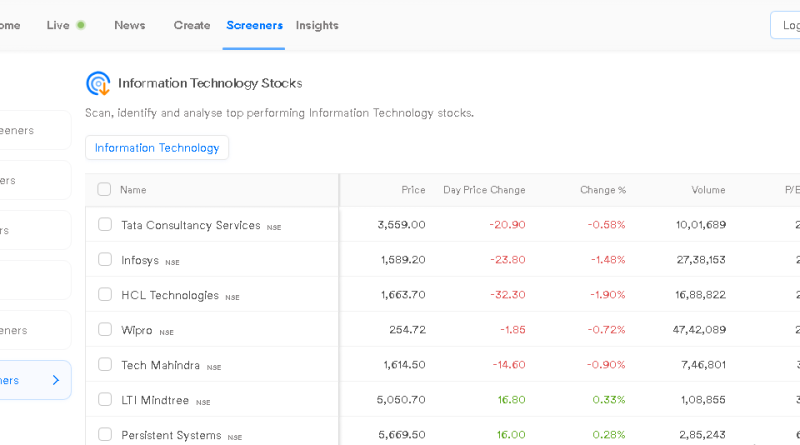Sort by the Volume column header
800x445 pixels.
click(708, 190)
